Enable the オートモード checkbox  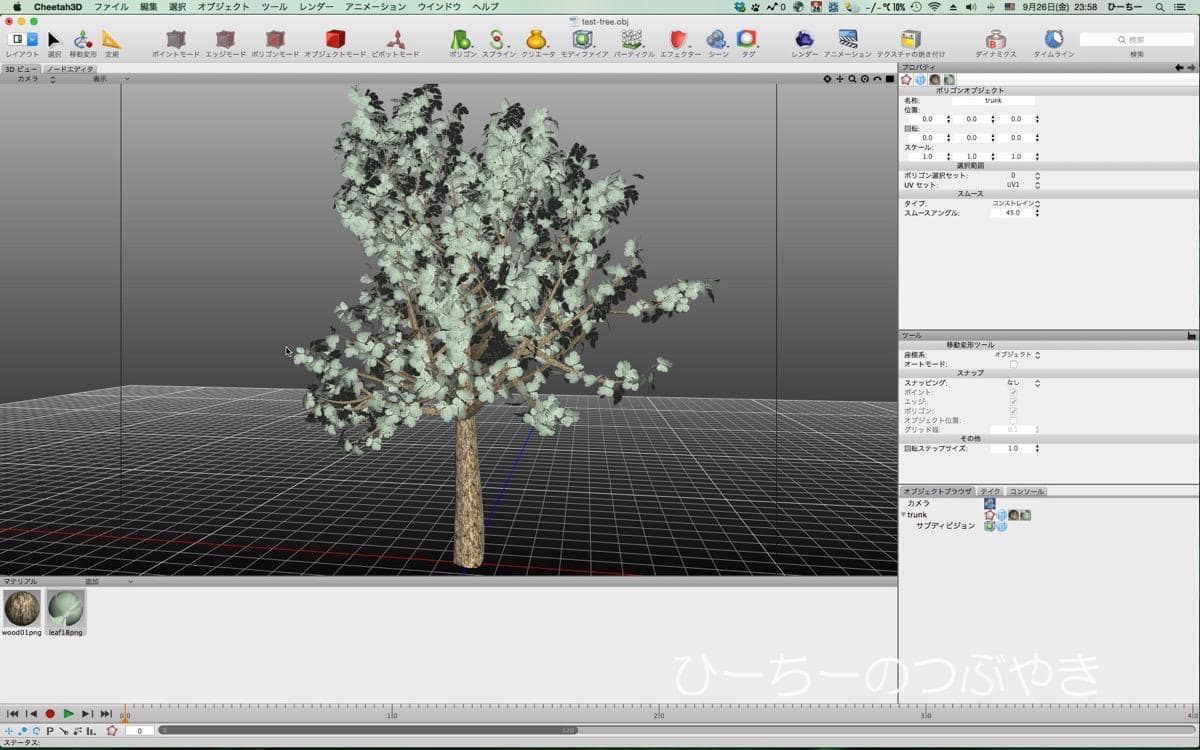point(1014,364)
